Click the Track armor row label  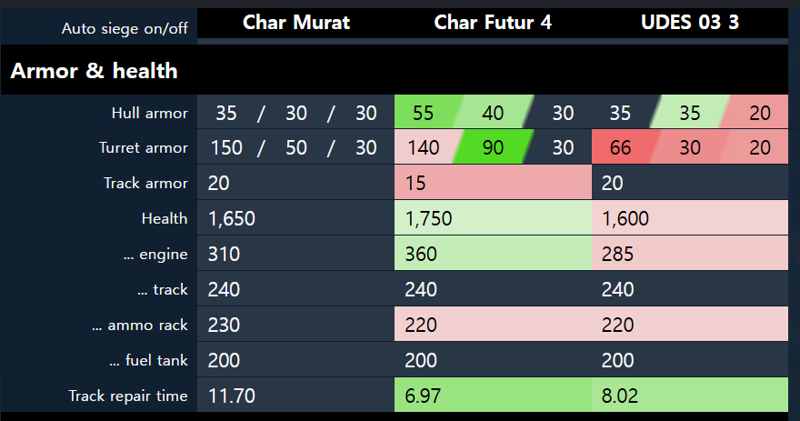pos(145,183)
